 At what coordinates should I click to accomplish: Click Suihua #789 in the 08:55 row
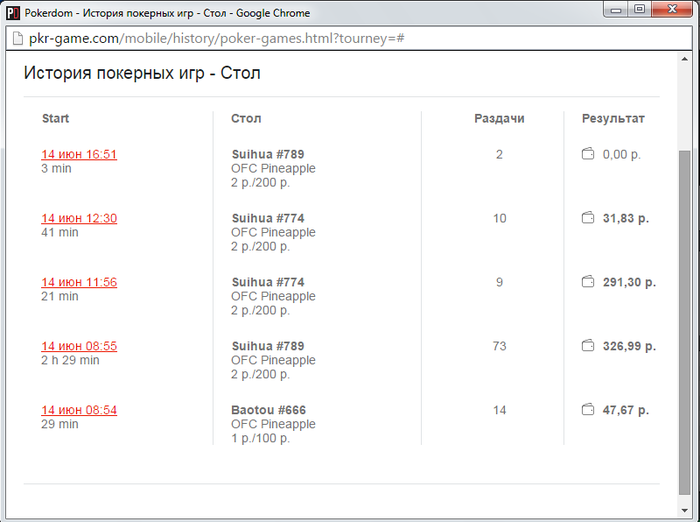(268, 346)
